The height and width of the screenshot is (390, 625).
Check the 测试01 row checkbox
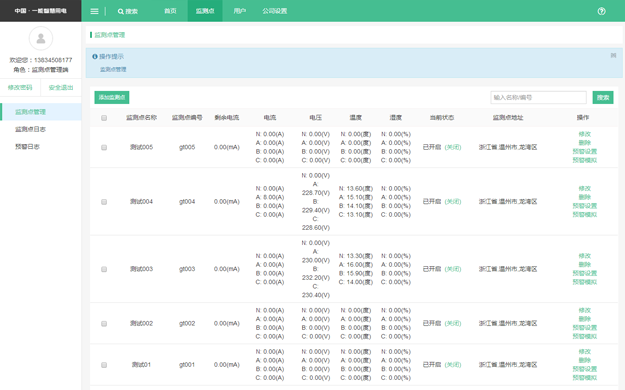pos(104,365)
